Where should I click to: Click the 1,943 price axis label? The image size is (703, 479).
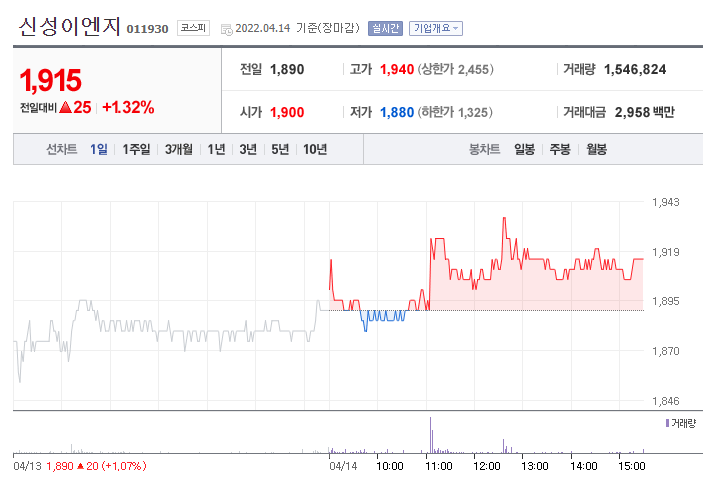[665, 202]
